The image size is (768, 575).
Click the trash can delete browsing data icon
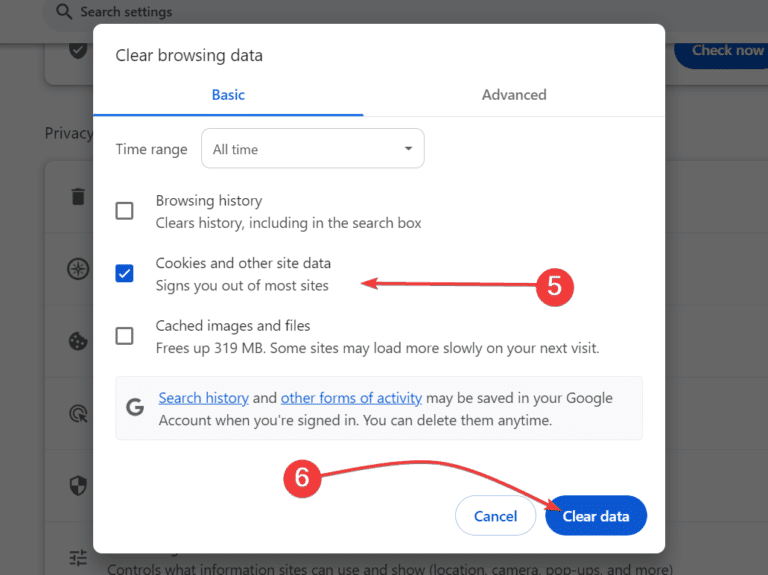[x=78, y=196]
